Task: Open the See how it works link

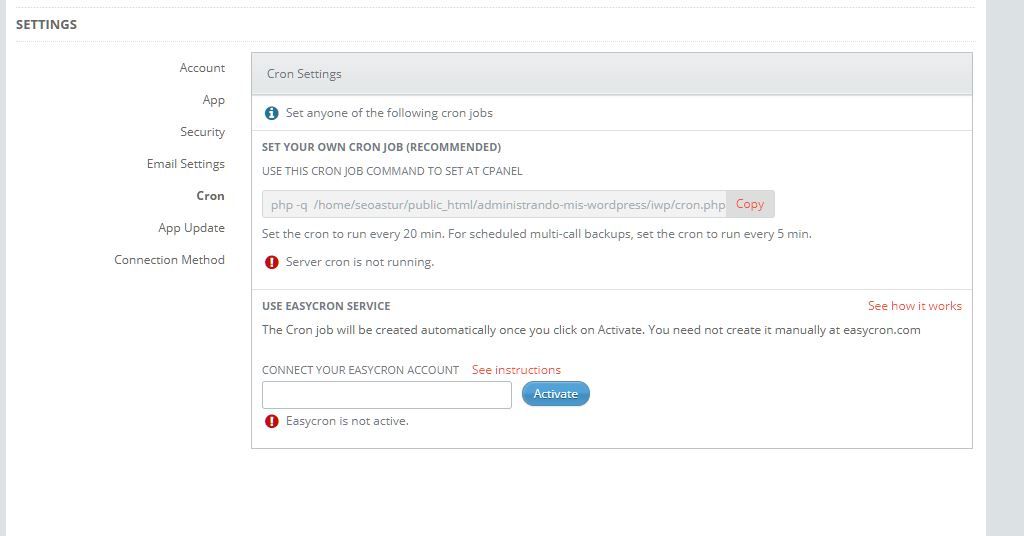Action: 914,306
